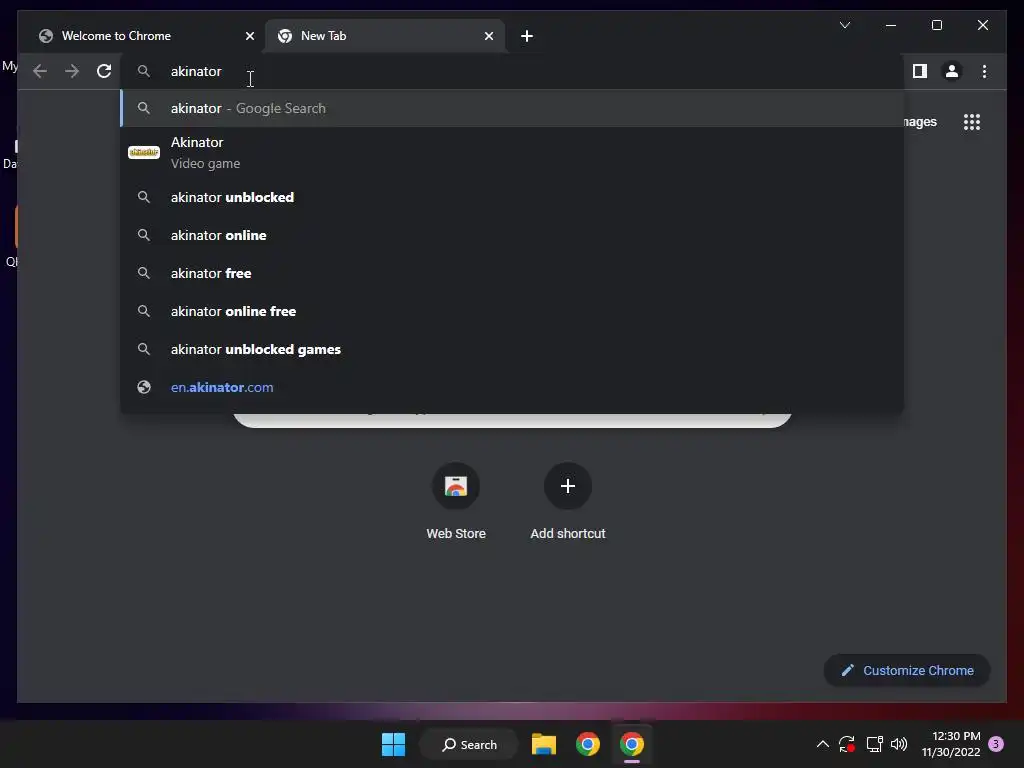Open the Google apps grid

coord(972,122)
